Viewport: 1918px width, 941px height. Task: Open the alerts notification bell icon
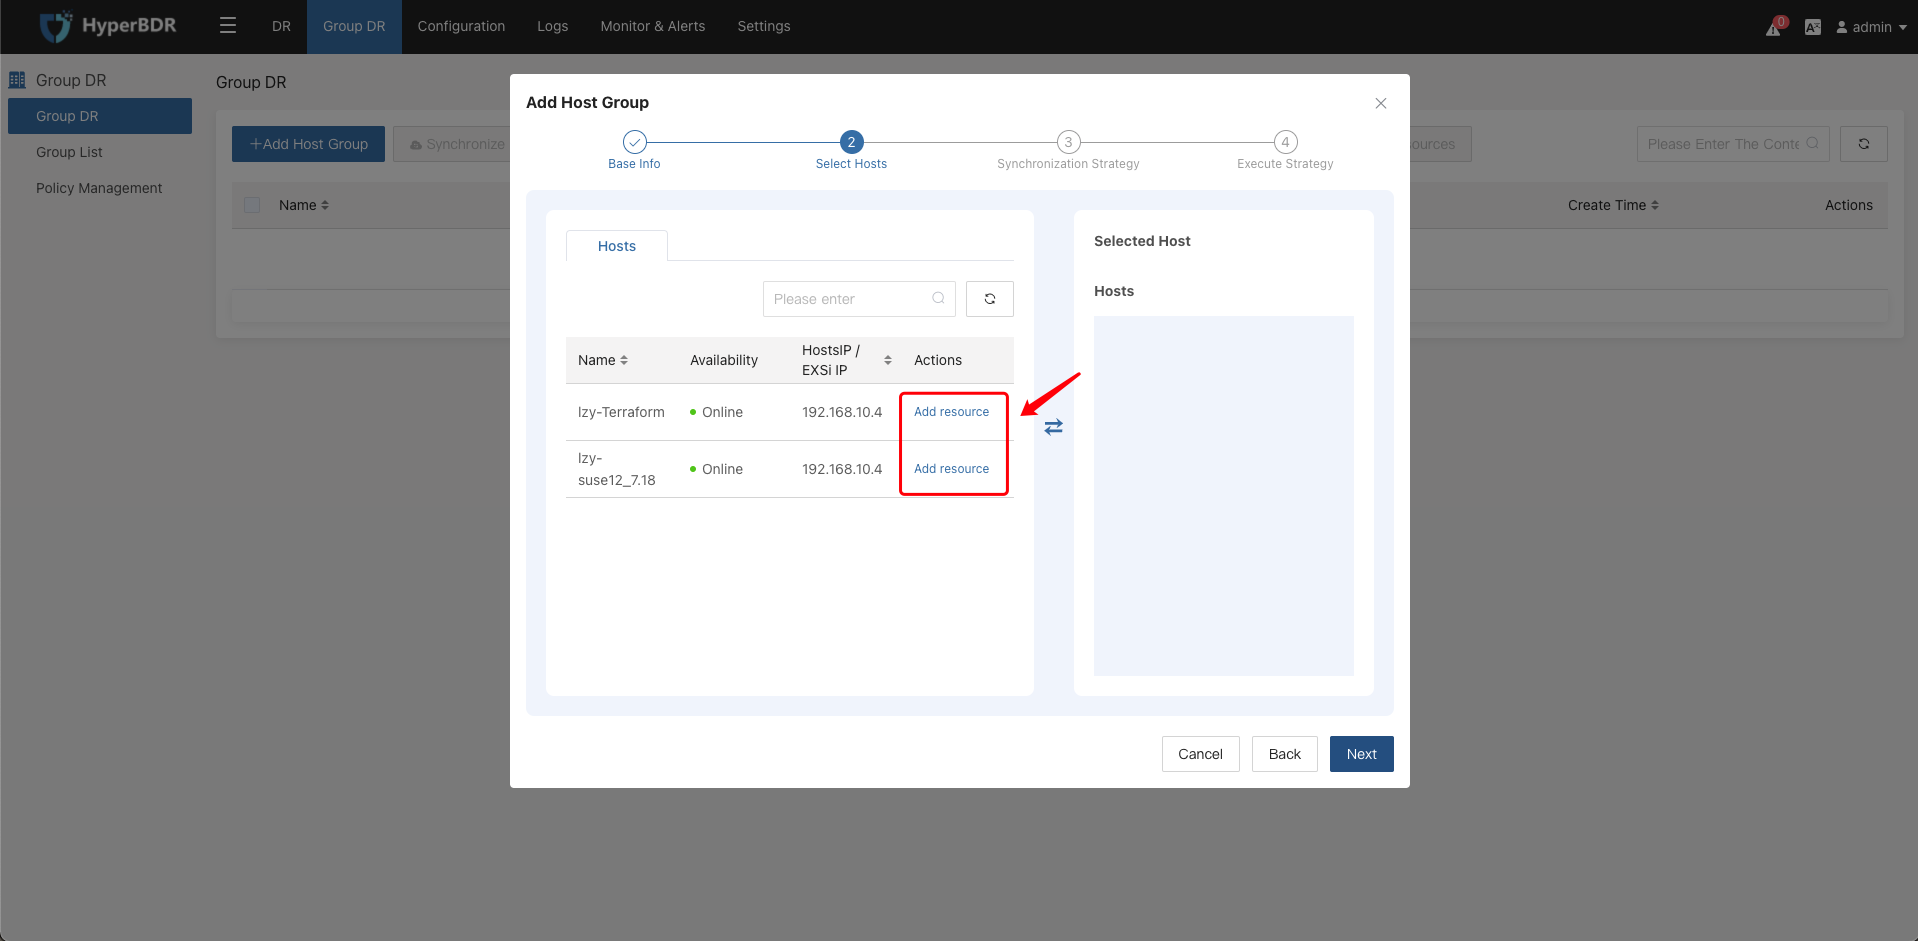tap(1774, 27)
